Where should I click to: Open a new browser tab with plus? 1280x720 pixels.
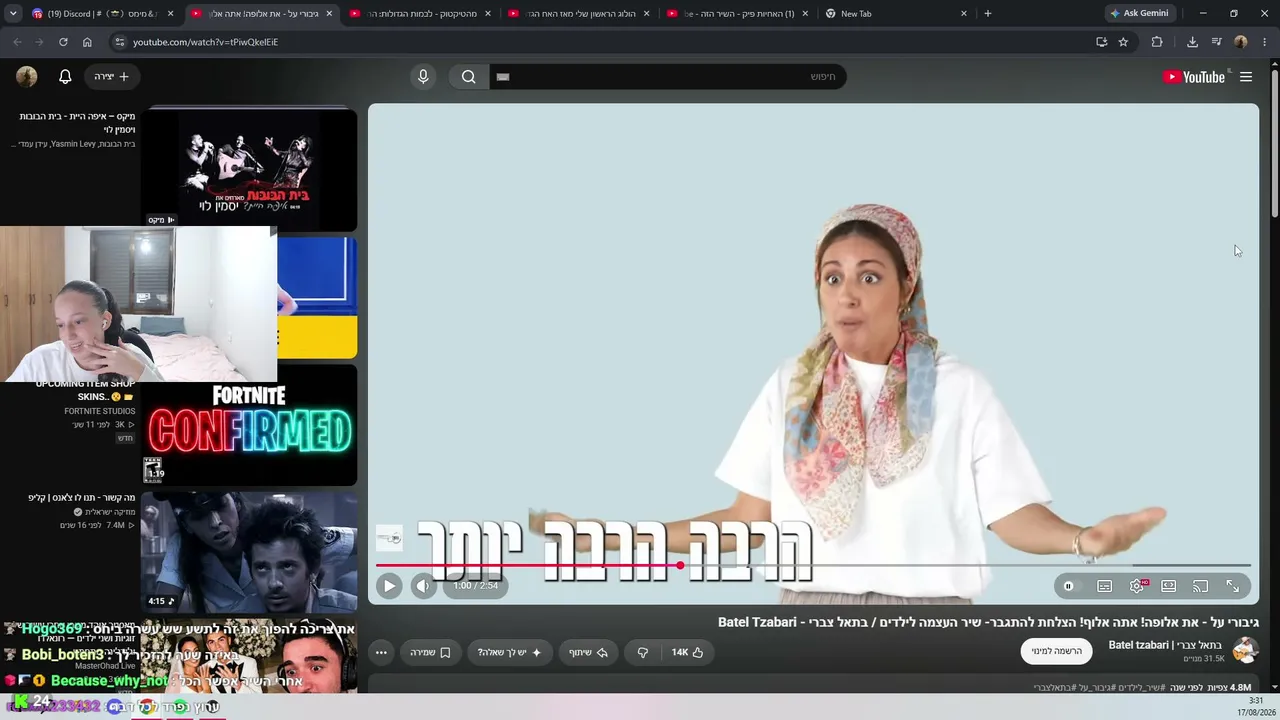988,14
